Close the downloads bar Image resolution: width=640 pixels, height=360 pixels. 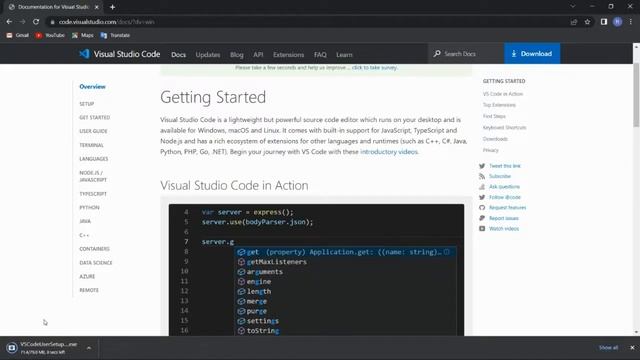632,348
